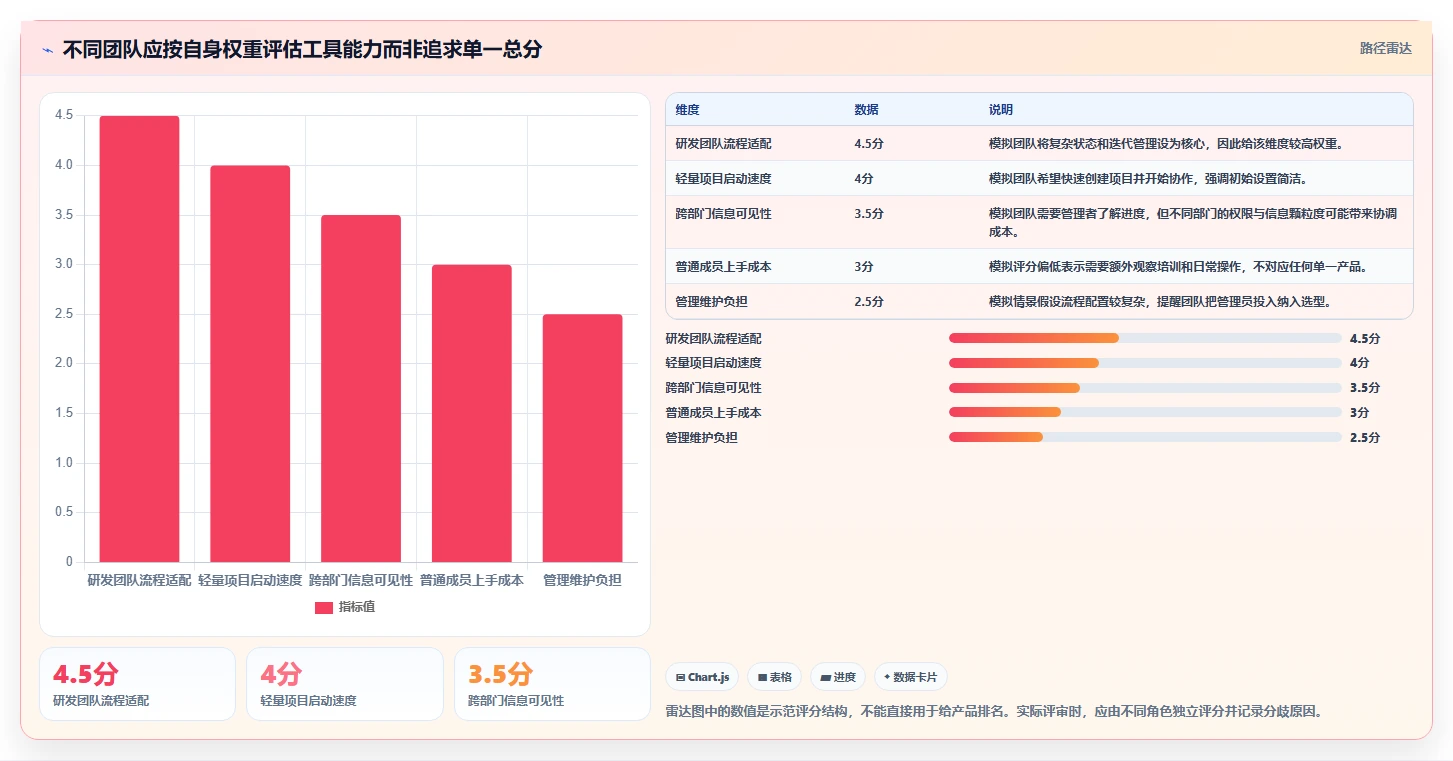Click the footnote starting 雷达图中的数值
Image resolution: width=1453 pixels, height=761 pixels.
[x=994, y=712]
